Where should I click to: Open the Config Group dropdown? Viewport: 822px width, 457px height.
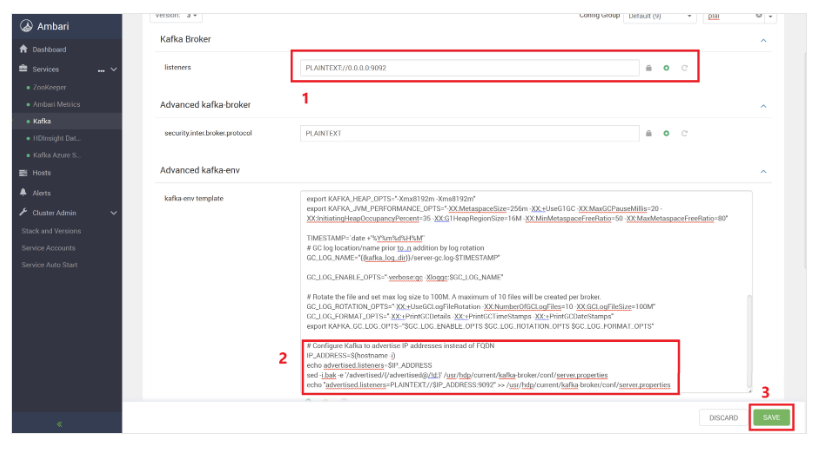click(659, 17)
